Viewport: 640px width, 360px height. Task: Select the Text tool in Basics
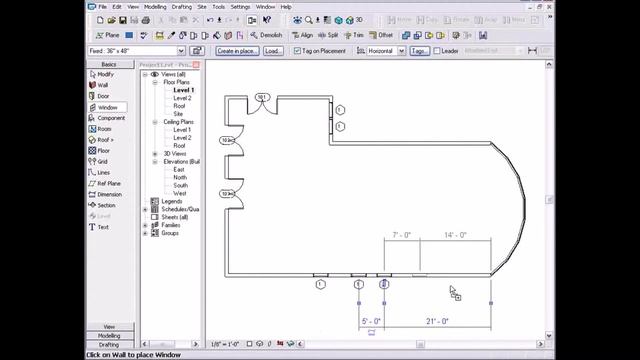pyautogui.click(x=99, y=227)
